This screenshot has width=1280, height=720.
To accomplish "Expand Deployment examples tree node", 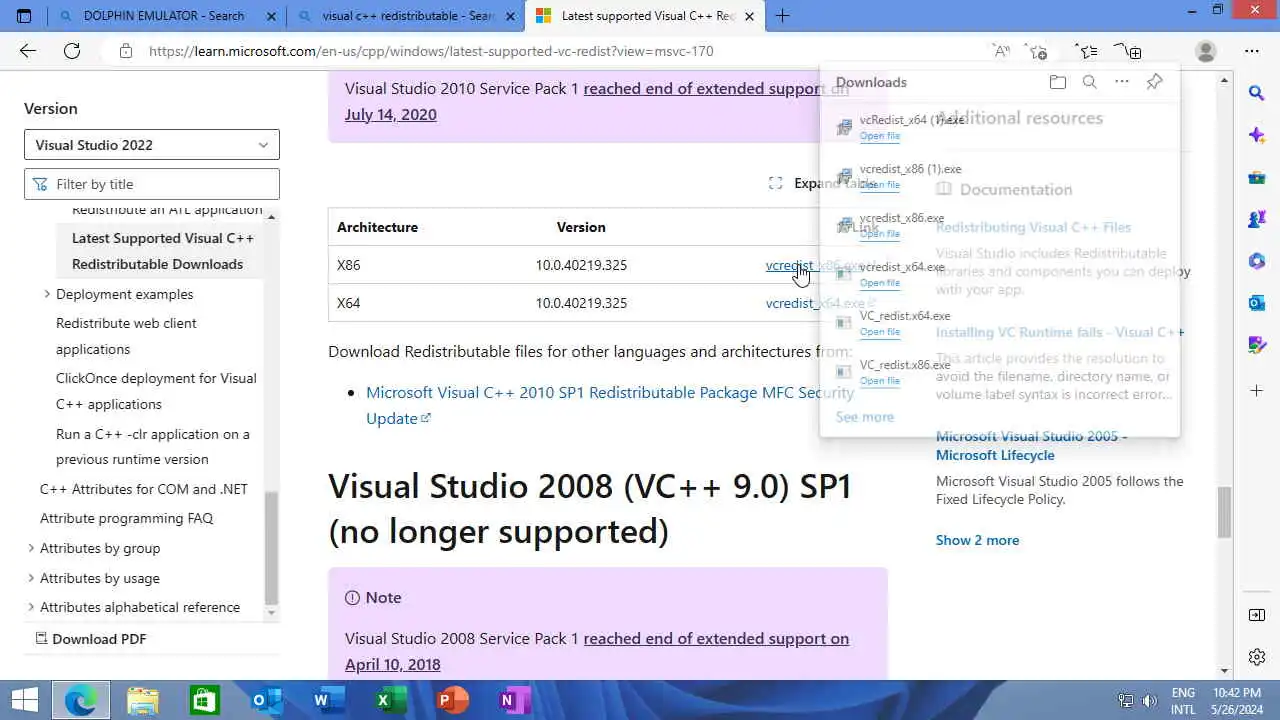I will [47, 294].
